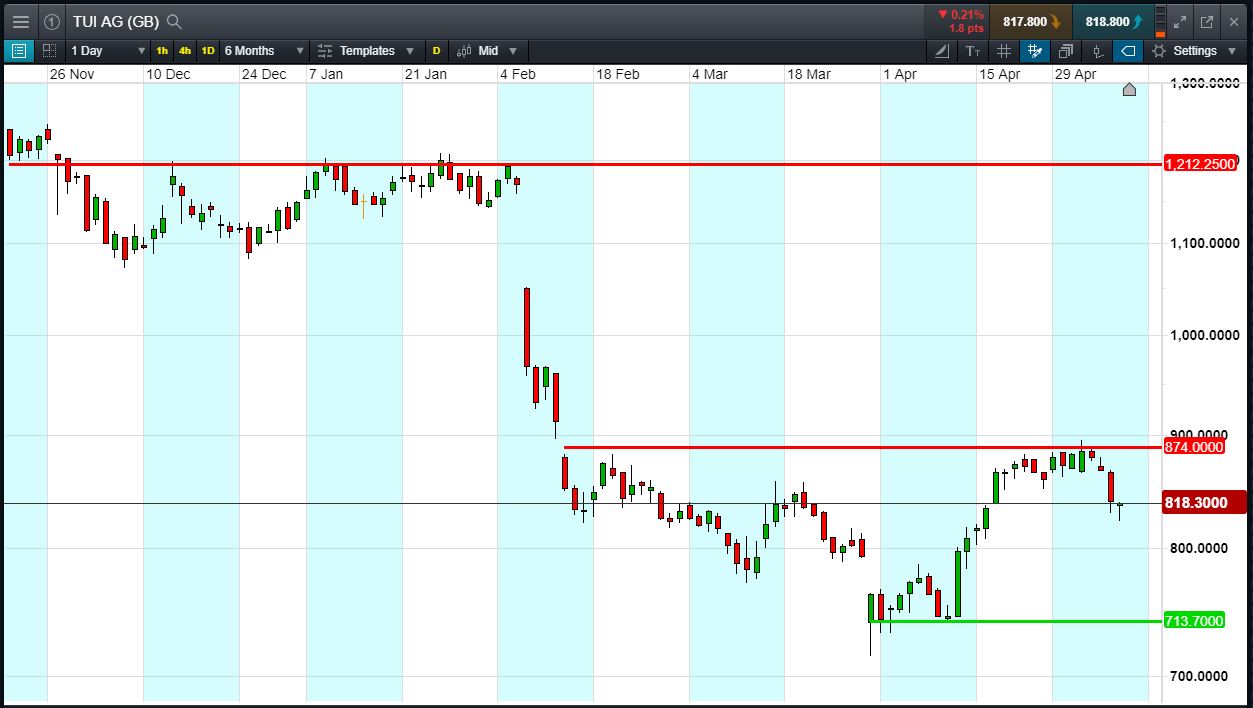Toggle the crosshair grid pin icon
The height and width of the screenshot is (708, 1253).
coord(1035,50)
